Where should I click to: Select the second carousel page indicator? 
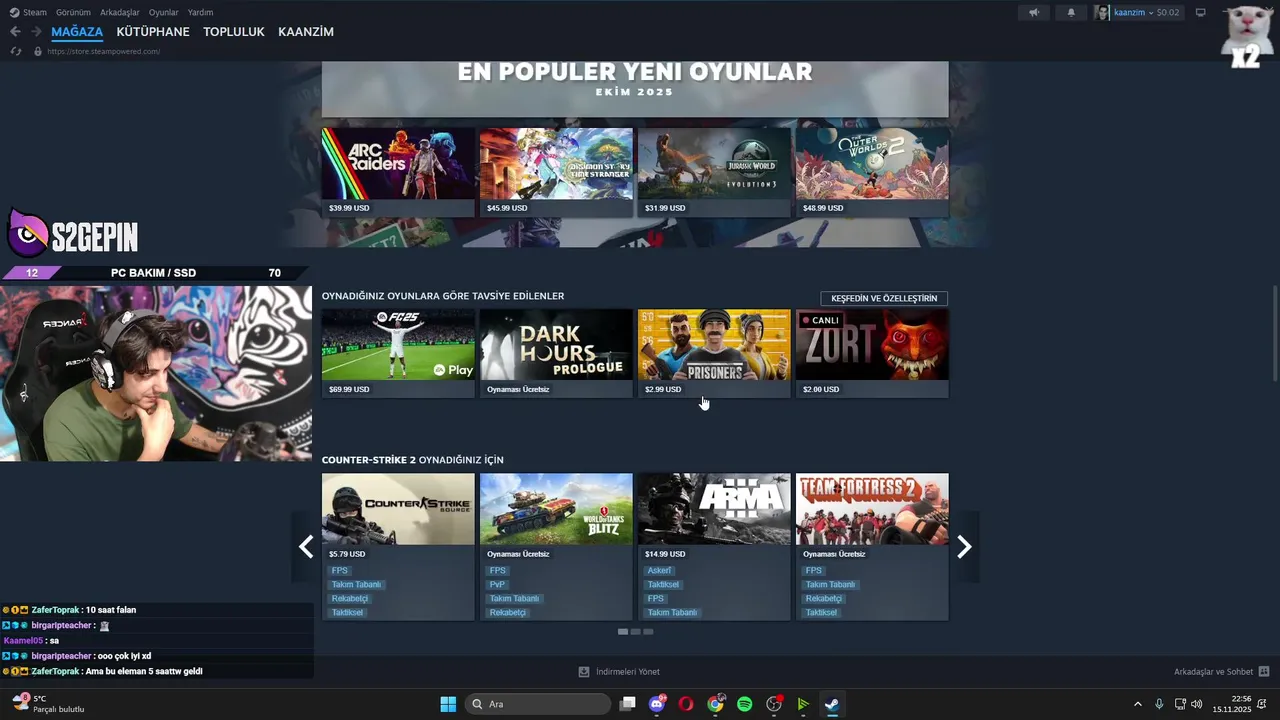point(635,632)
